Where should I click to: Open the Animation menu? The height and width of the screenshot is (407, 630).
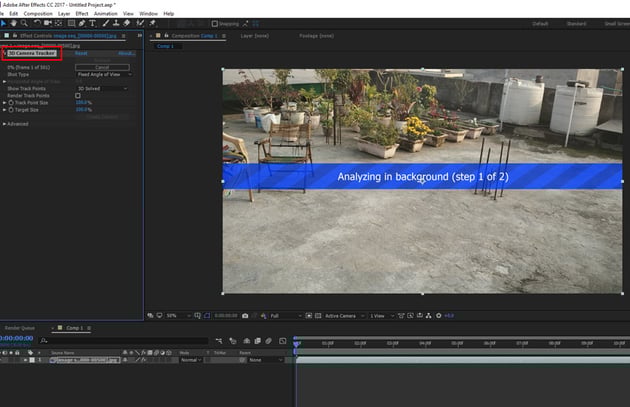(106, 14)
